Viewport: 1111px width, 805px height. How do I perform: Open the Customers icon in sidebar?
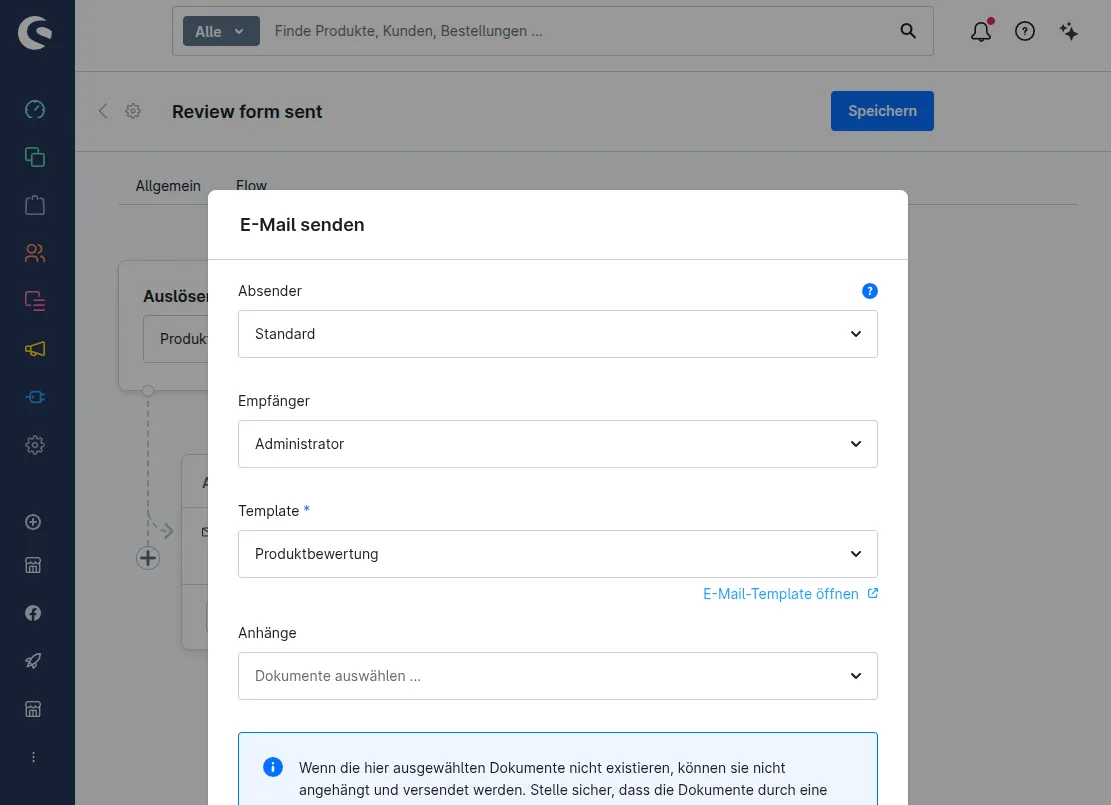coord(35,253)
